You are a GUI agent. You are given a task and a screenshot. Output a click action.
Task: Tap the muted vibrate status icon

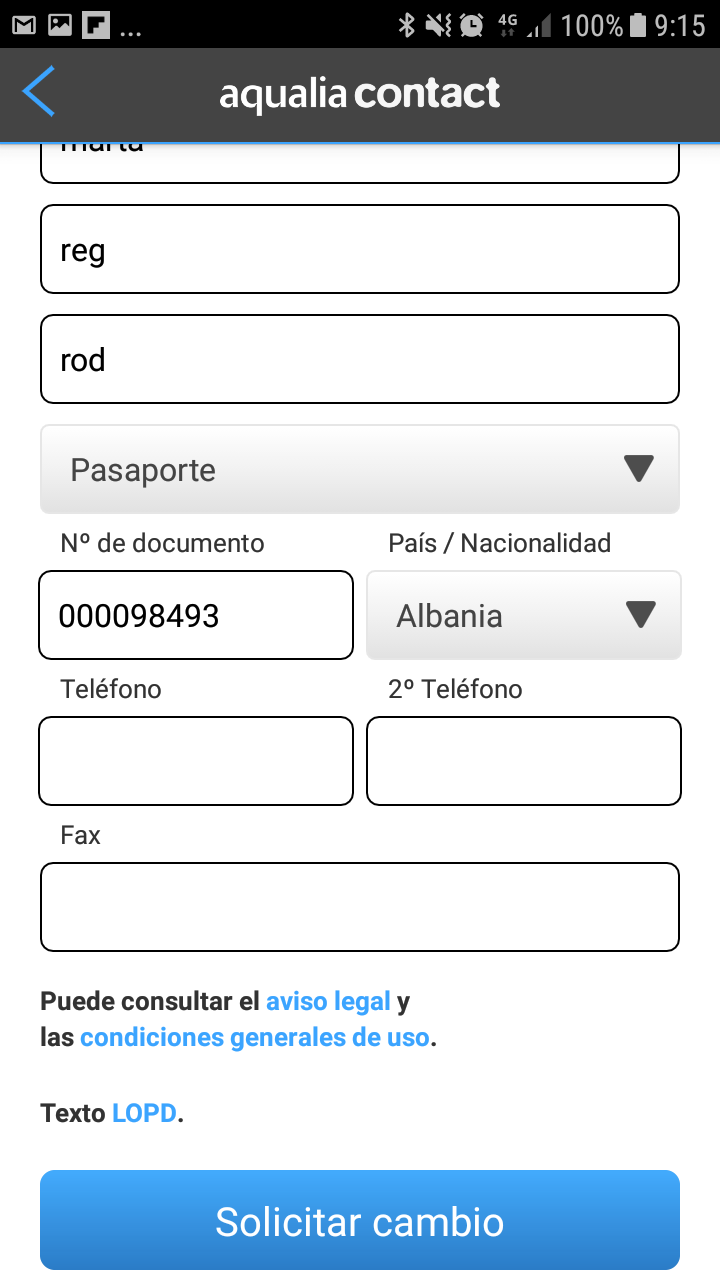[x=438, y=24]
